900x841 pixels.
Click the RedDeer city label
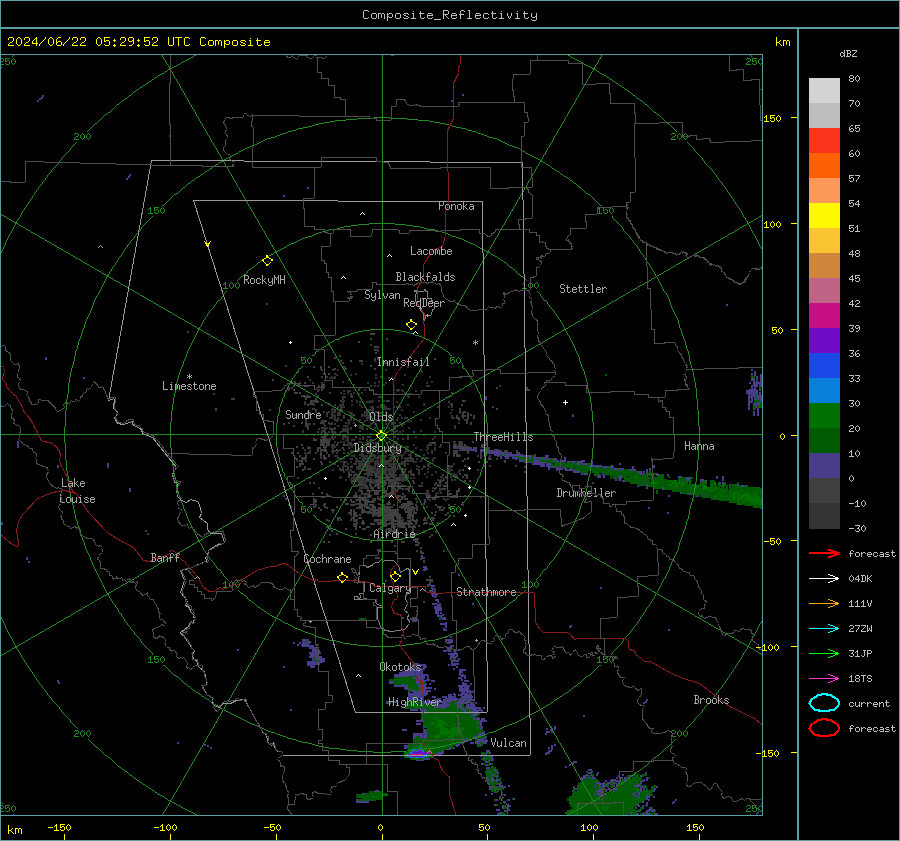pyautogui.click(x=424, y=303)
